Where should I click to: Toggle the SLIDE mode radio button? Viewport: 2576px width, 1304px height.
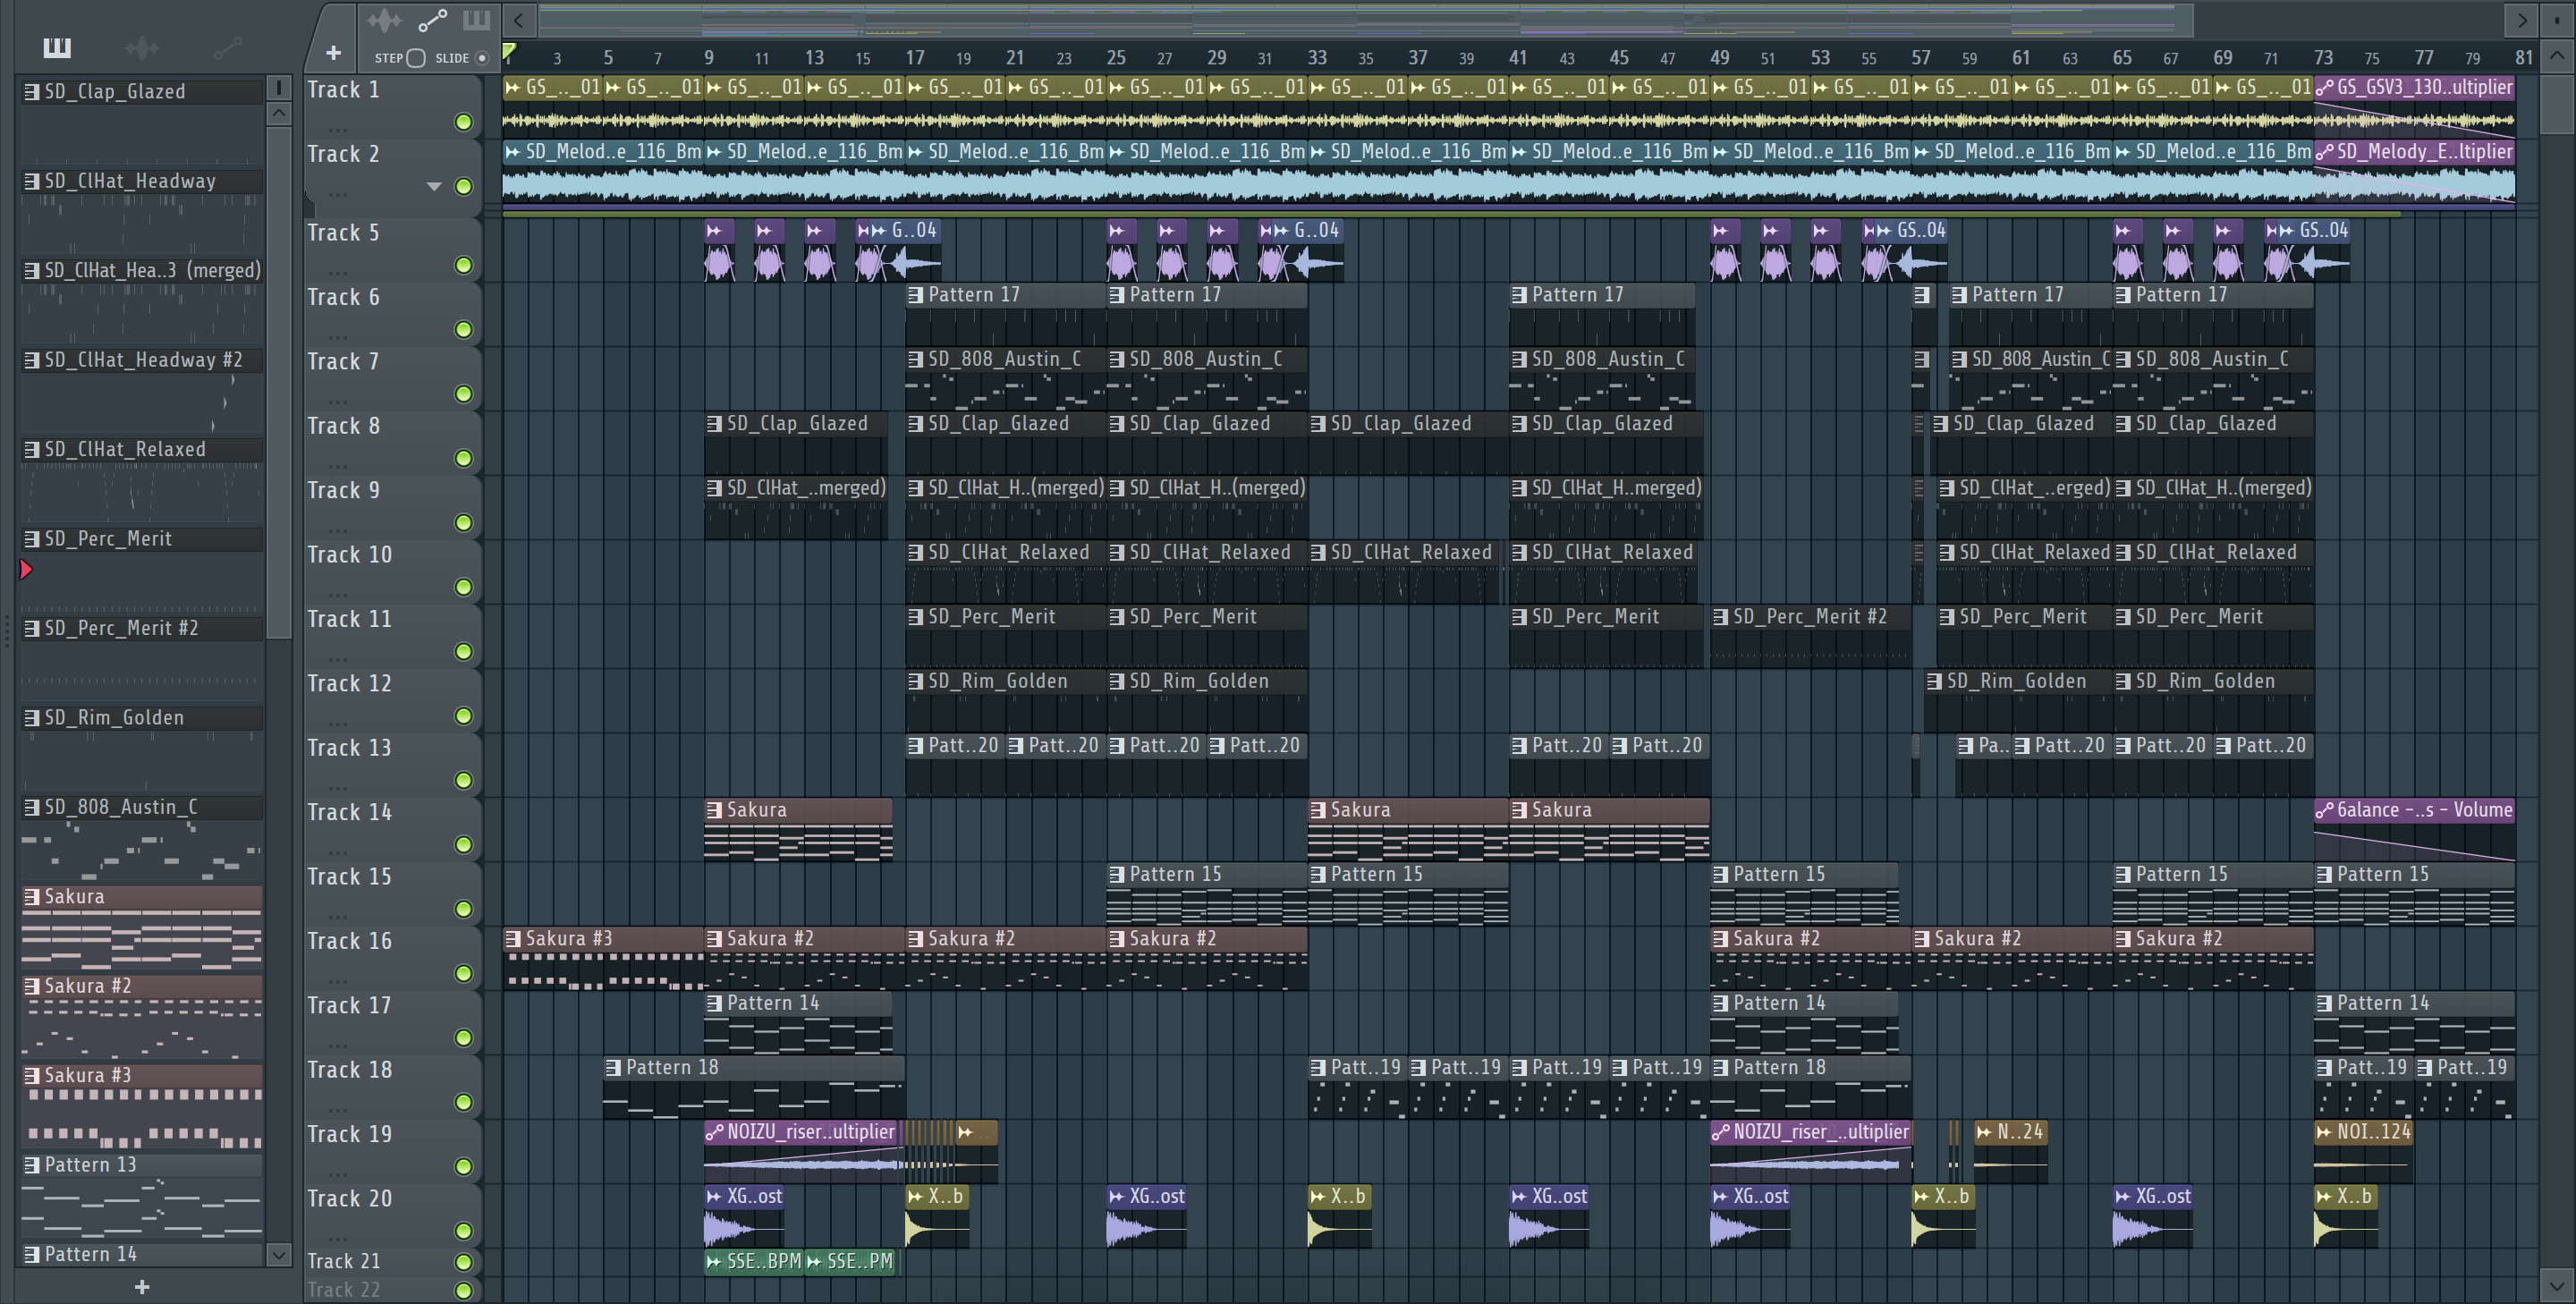(x=482, y=58)
